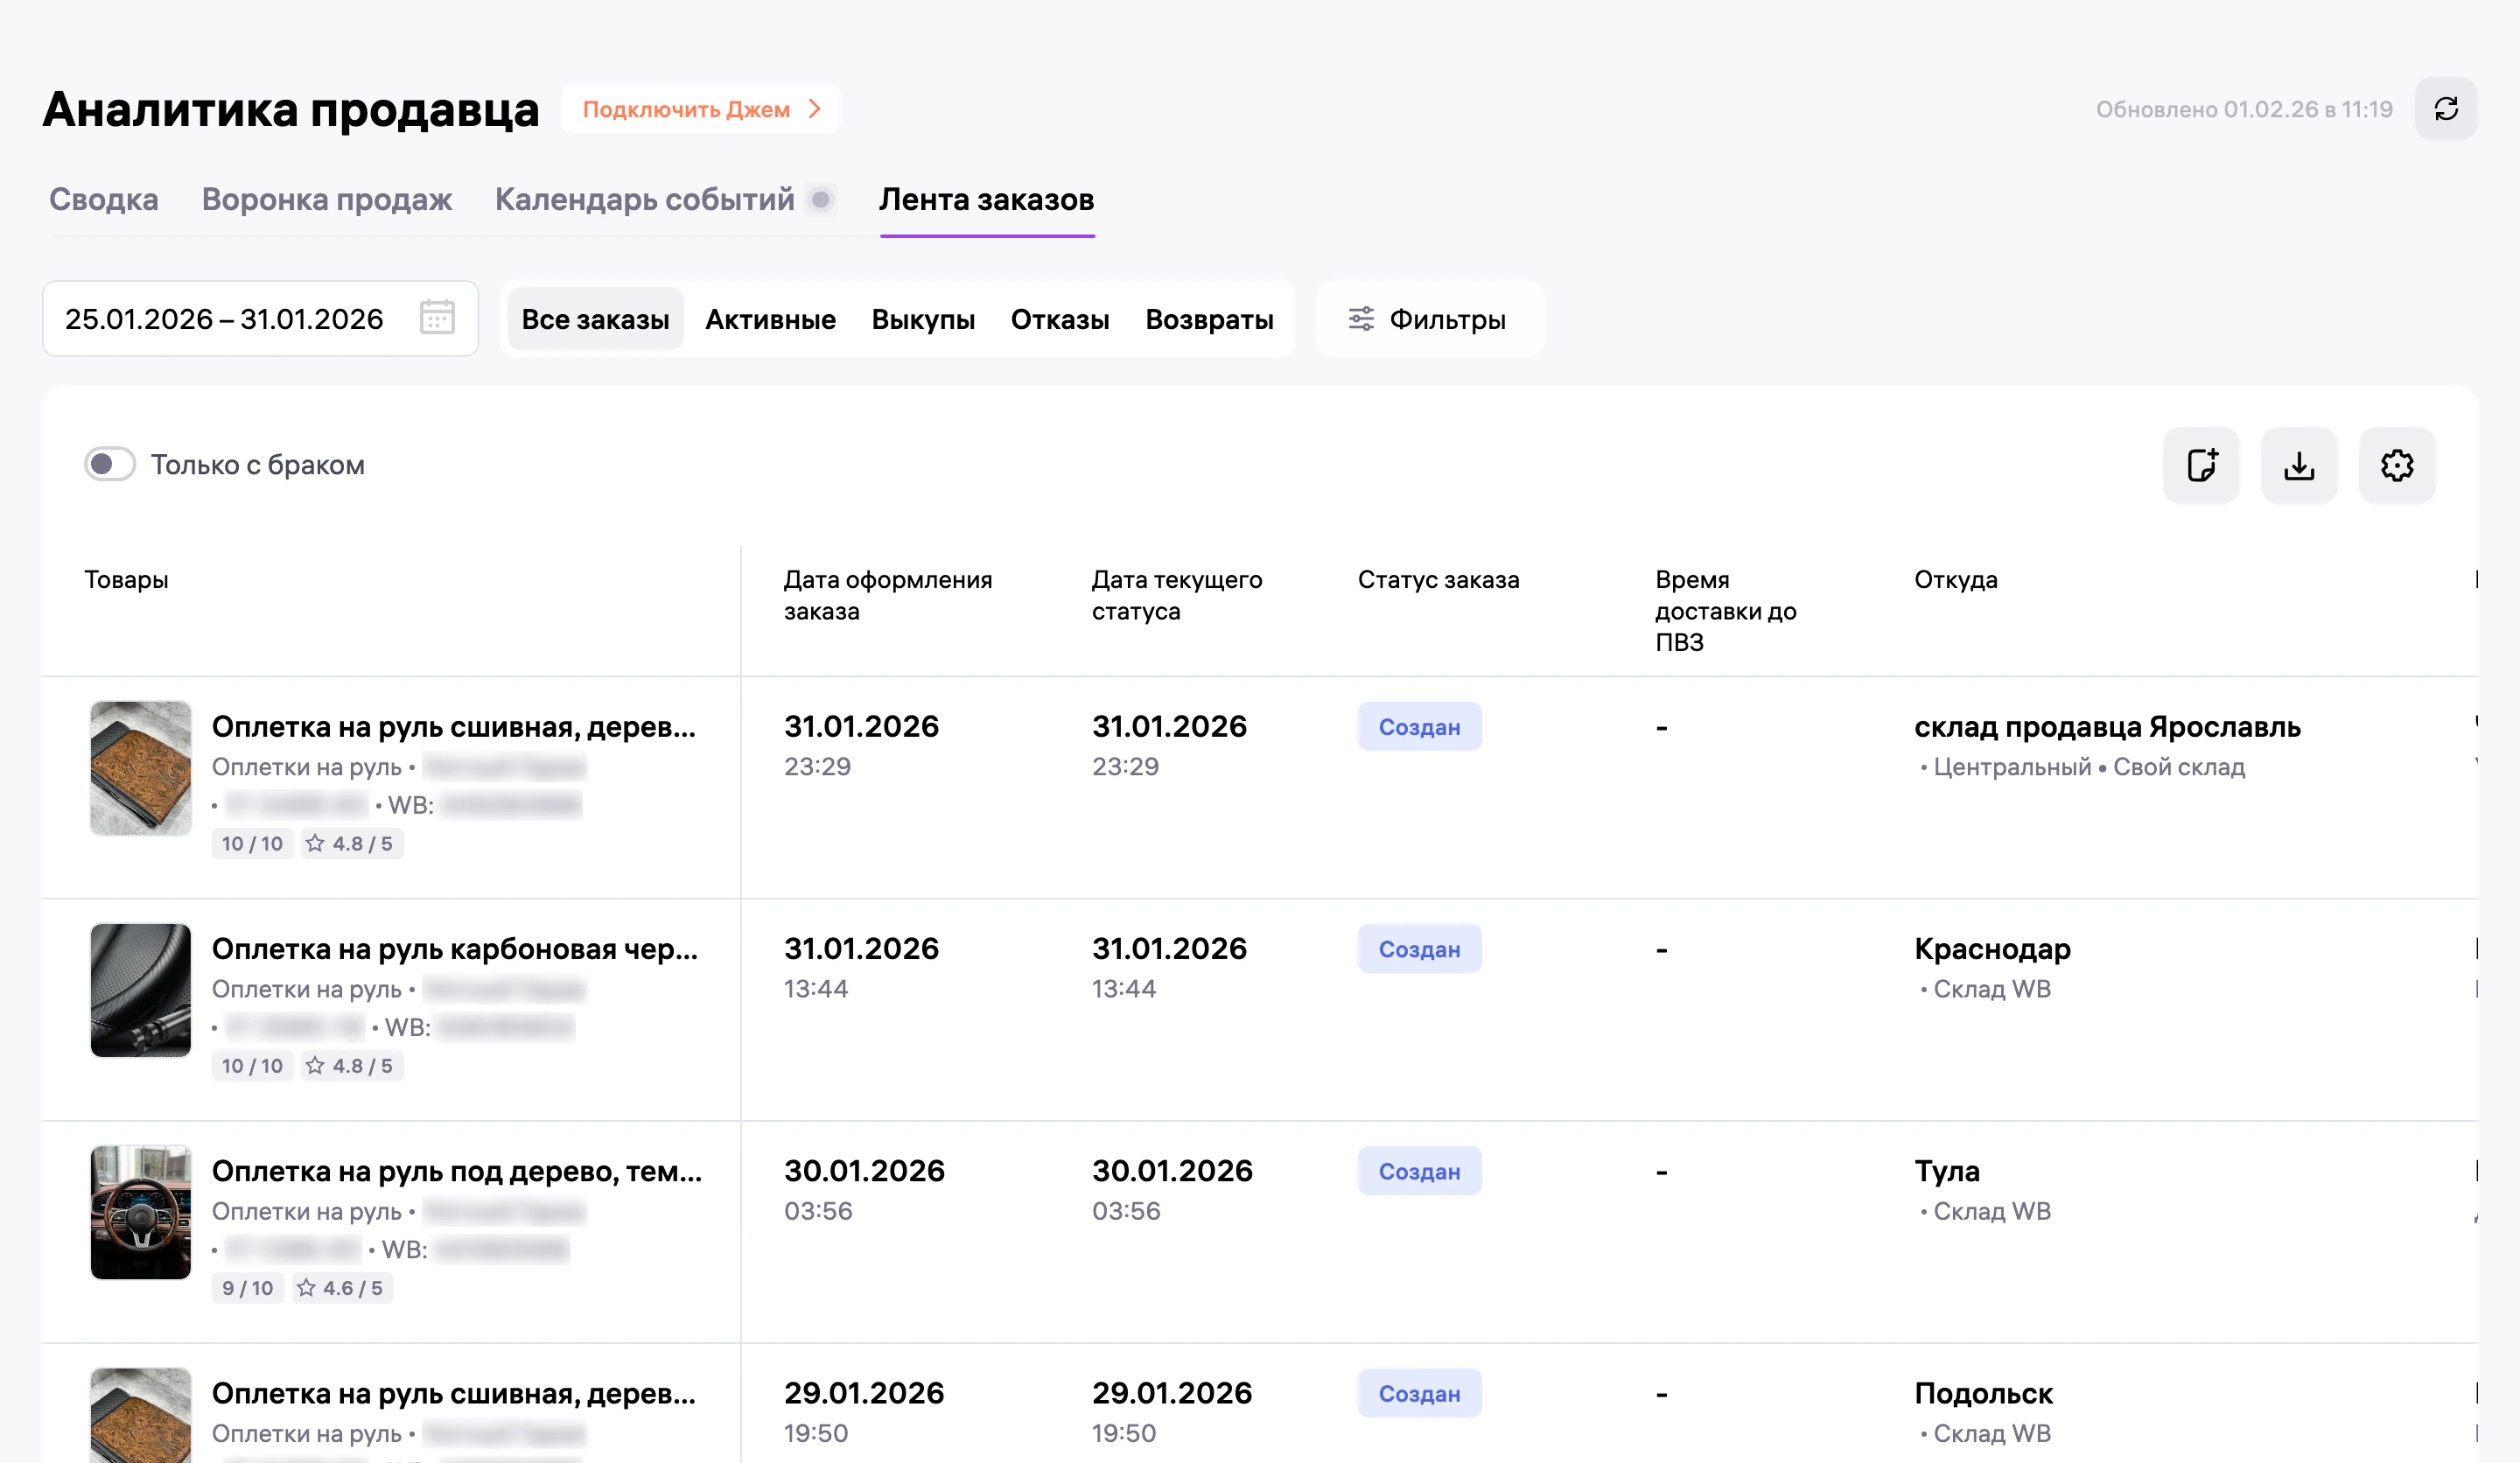Screen dimensions: 2520x1463
Task: Click the date range input field
Action: [x=260, y=318]
